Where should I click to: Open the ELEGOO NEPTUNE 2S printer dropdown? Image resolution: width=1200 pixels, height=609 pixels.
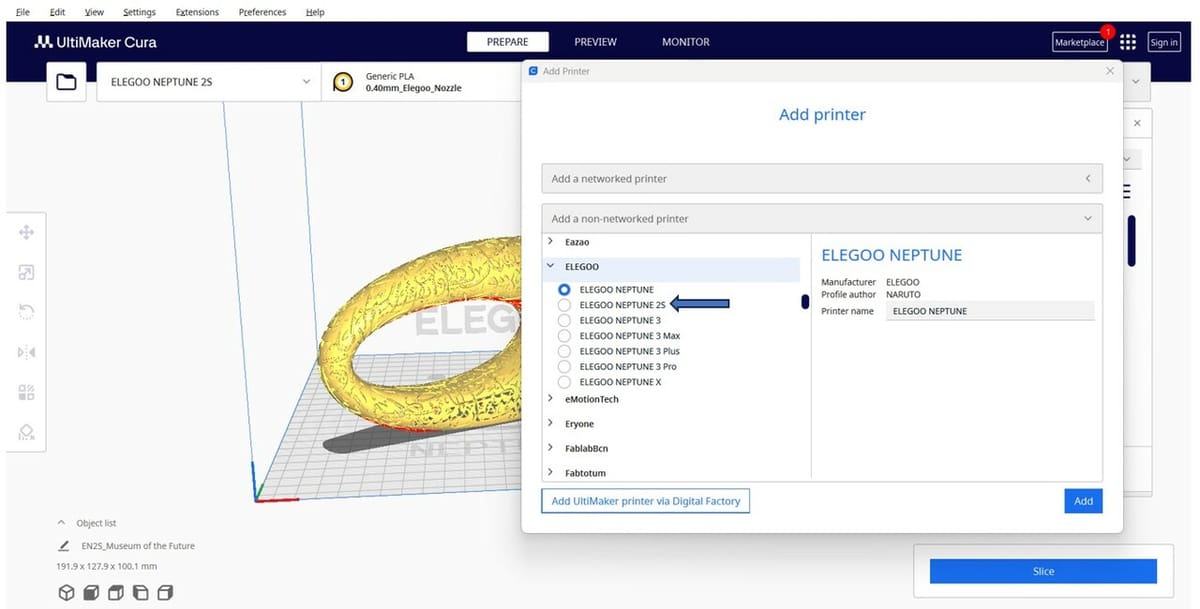208,82
